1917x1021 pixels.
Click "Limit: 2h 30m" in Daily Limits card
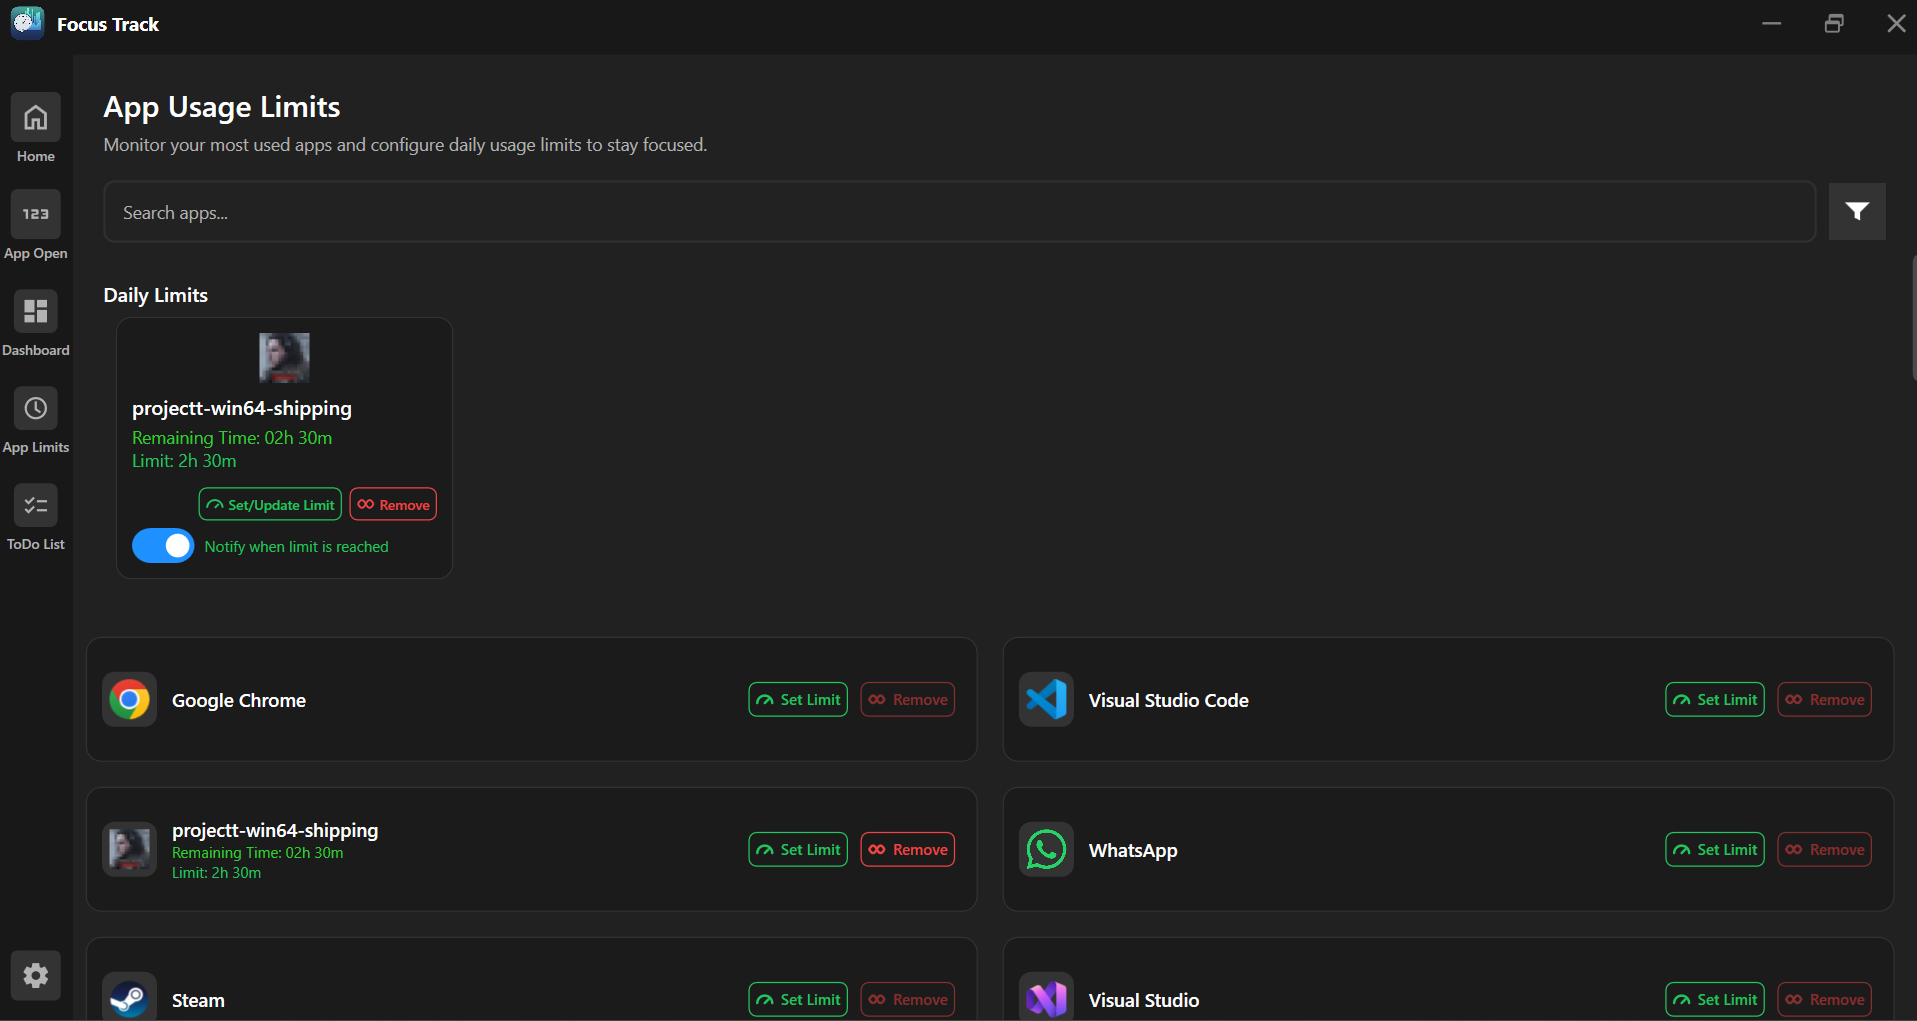[184, 461]
